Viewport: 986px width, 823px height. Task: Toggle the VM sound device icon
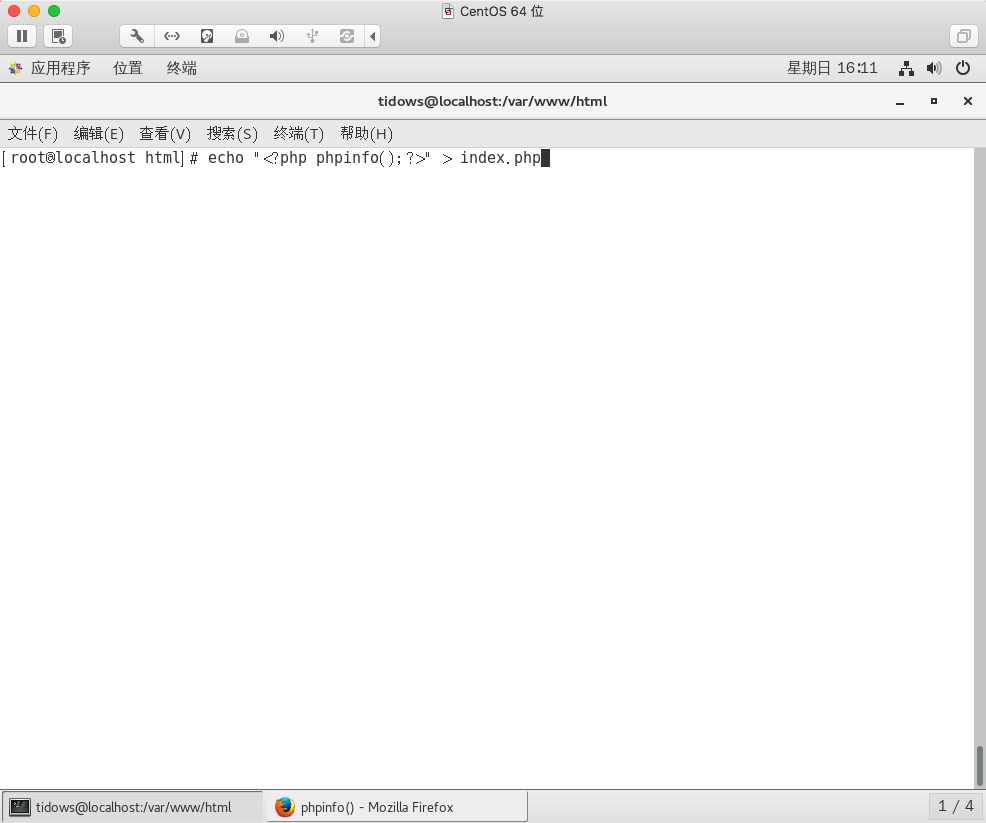pyautogui.click(x=277, y=36)
